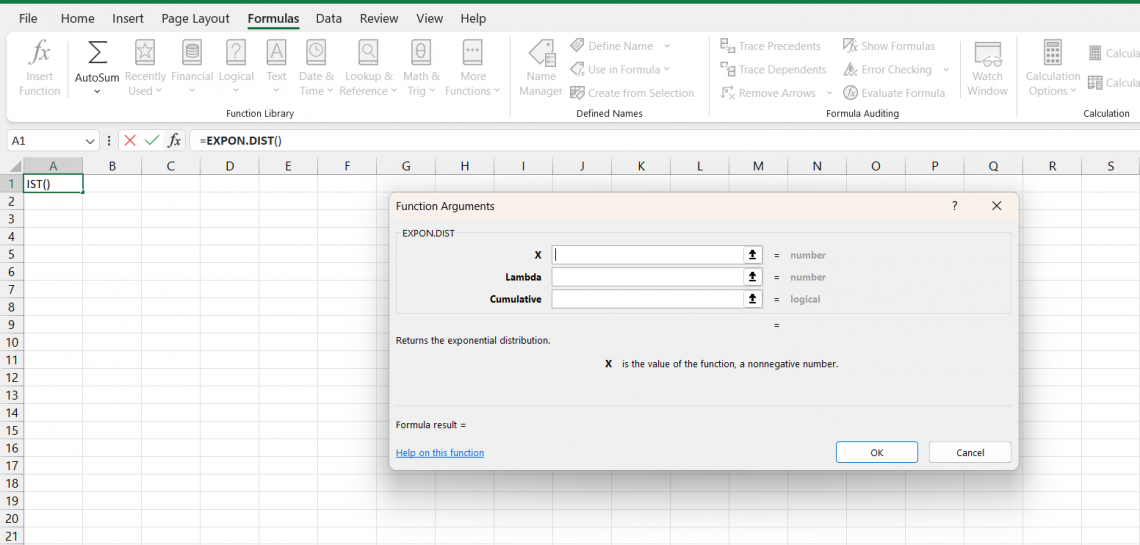The width and height of the screenshot is (1140, 545).
Task: Expand the Define Name dropdown arrow
Action: 667,46
